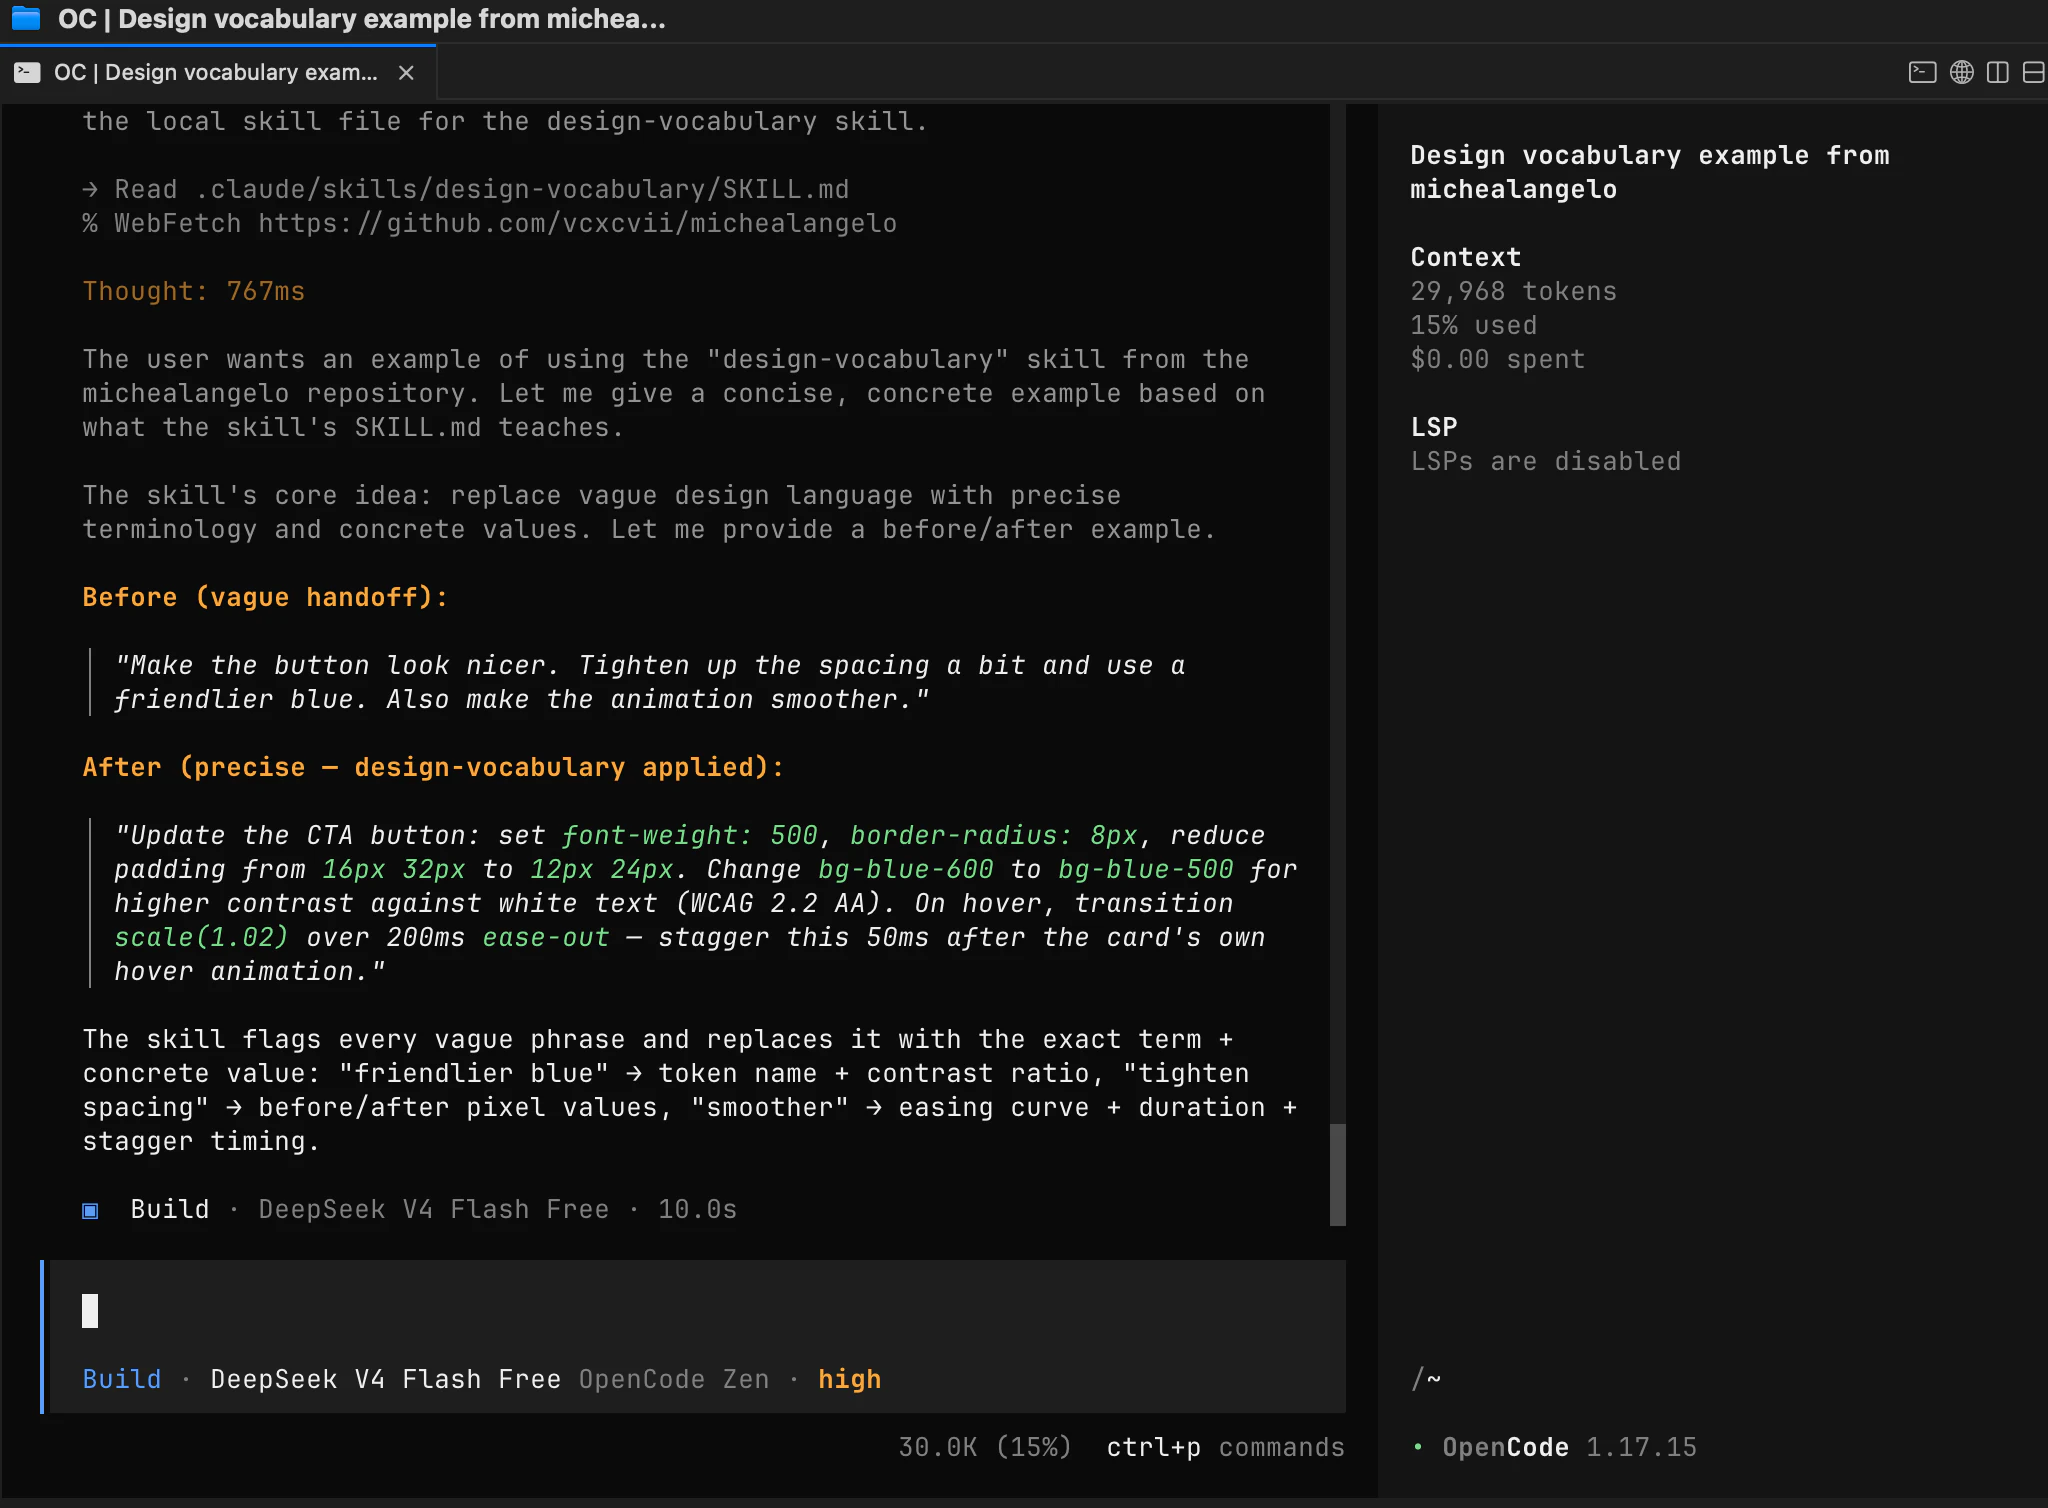
Task: Click the terminal icon on the OC tab
Action: pyautogui.click(x=27, y=72)
